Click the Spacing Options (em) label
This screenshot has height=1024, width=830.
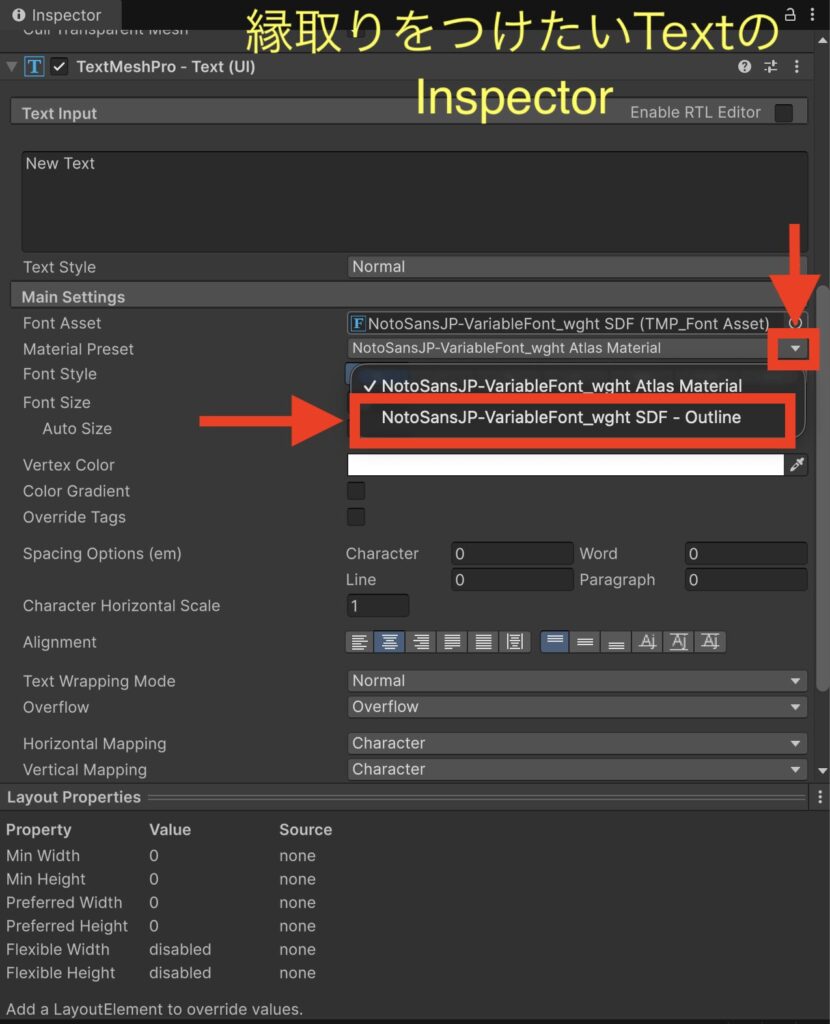click(x=102, y=554)
